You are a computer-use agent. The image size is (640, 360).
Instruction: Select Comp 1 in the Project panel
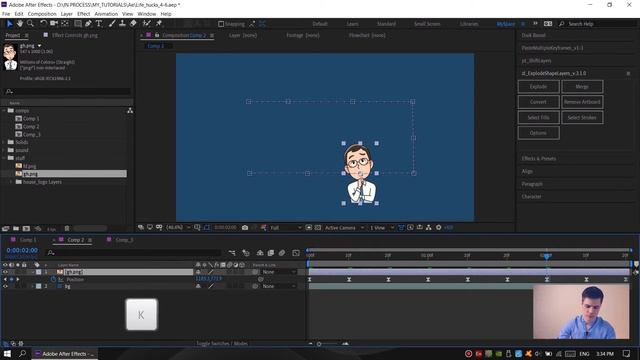click(x=31, y=118)
